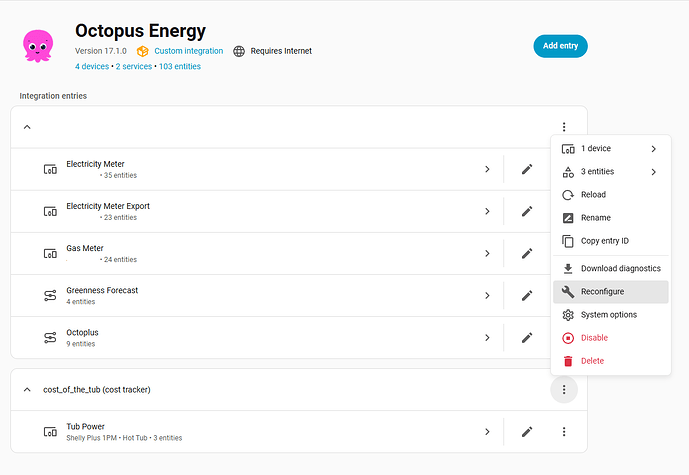Open the 103 entities link
The width and height of the screenshot is (689, 475).
point(180,66)
